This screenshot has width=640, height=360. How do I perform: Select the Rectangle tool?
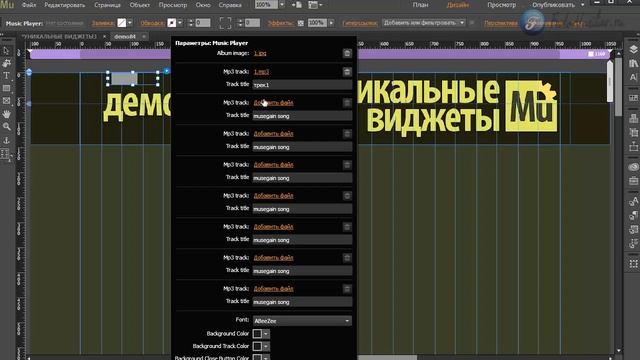tap(7, 89)
